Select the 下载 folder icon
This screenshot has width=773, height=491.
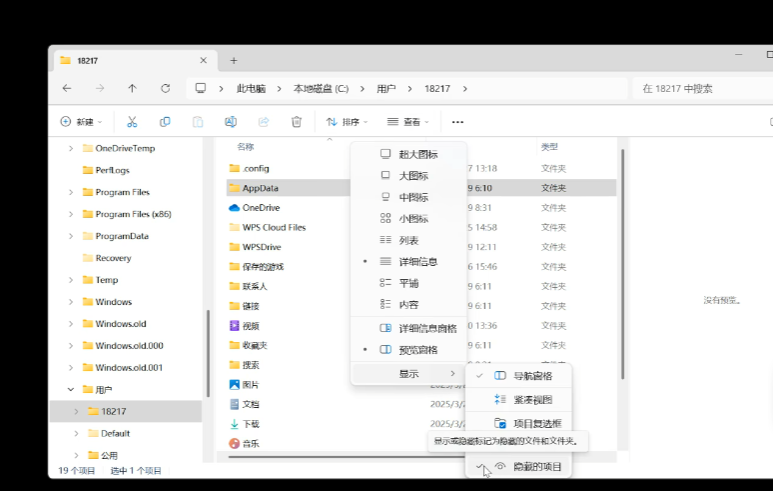[234, 424]
